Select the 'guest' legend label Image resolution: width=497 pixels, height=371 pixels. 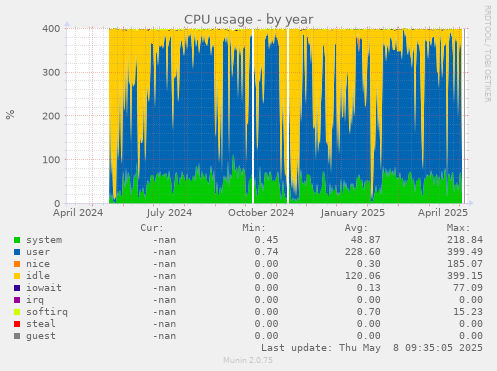[x=41, y=336]
